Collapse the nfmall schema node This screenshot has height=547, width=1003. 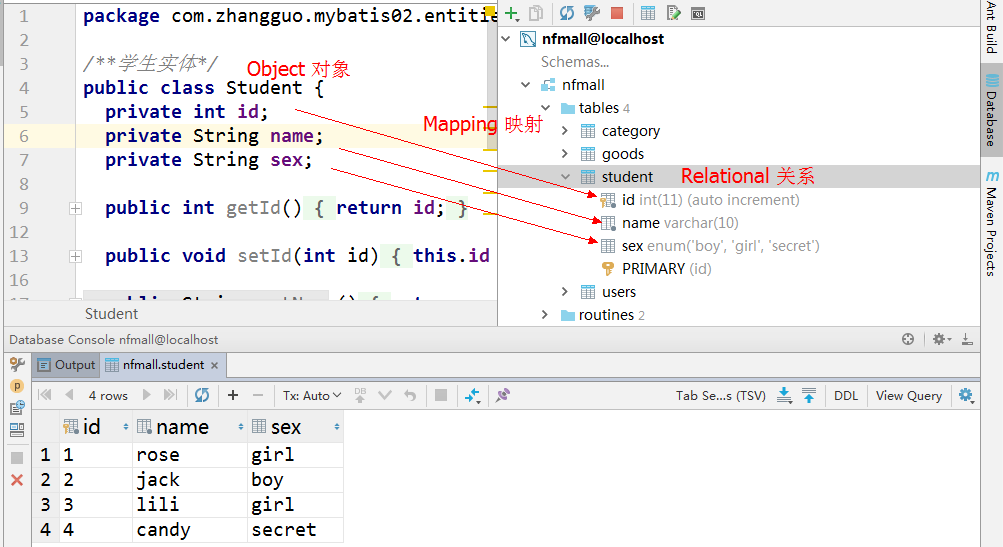526,84
